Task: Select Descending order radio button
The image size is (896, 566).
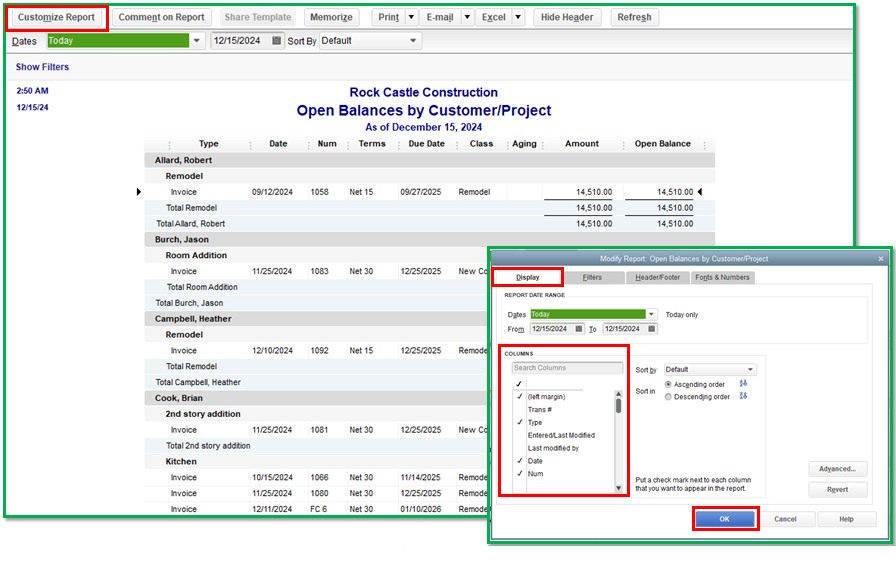Action: [668, 397]
